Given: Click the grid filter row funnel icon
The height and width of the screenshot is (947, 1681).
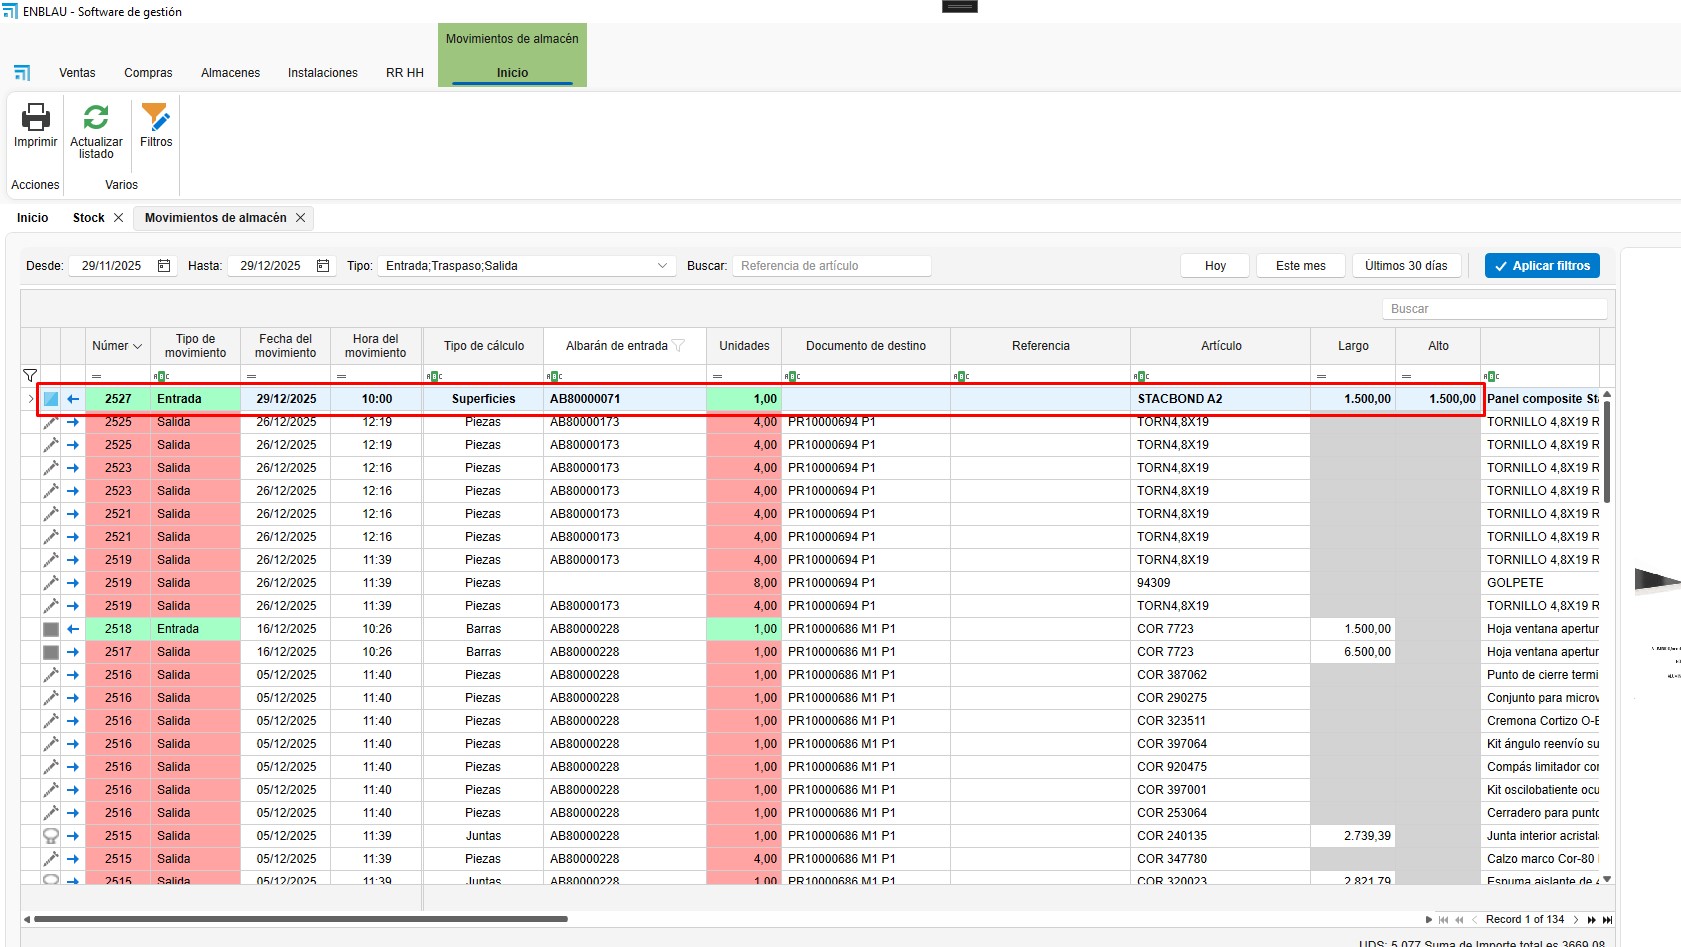Looking at the screenshot, I should pos(30,376).
